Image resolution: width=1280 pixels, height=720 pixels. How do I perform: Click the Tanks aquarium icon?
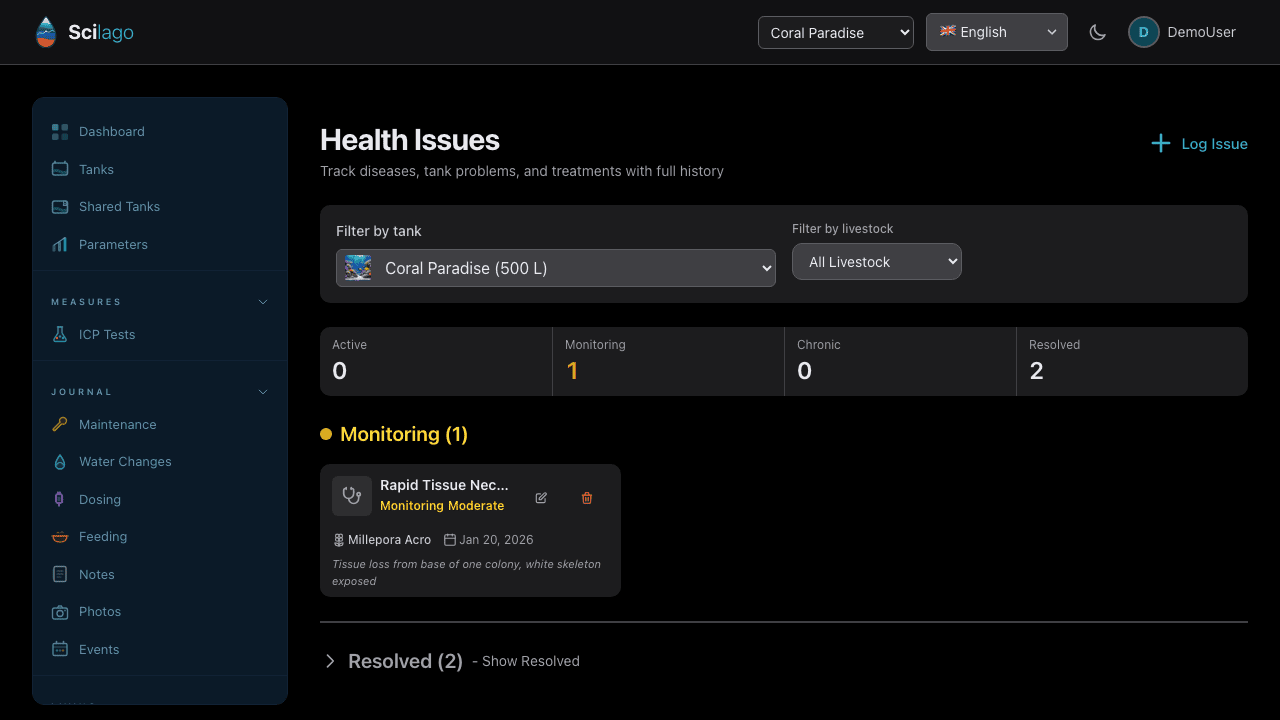pos(60,169)
